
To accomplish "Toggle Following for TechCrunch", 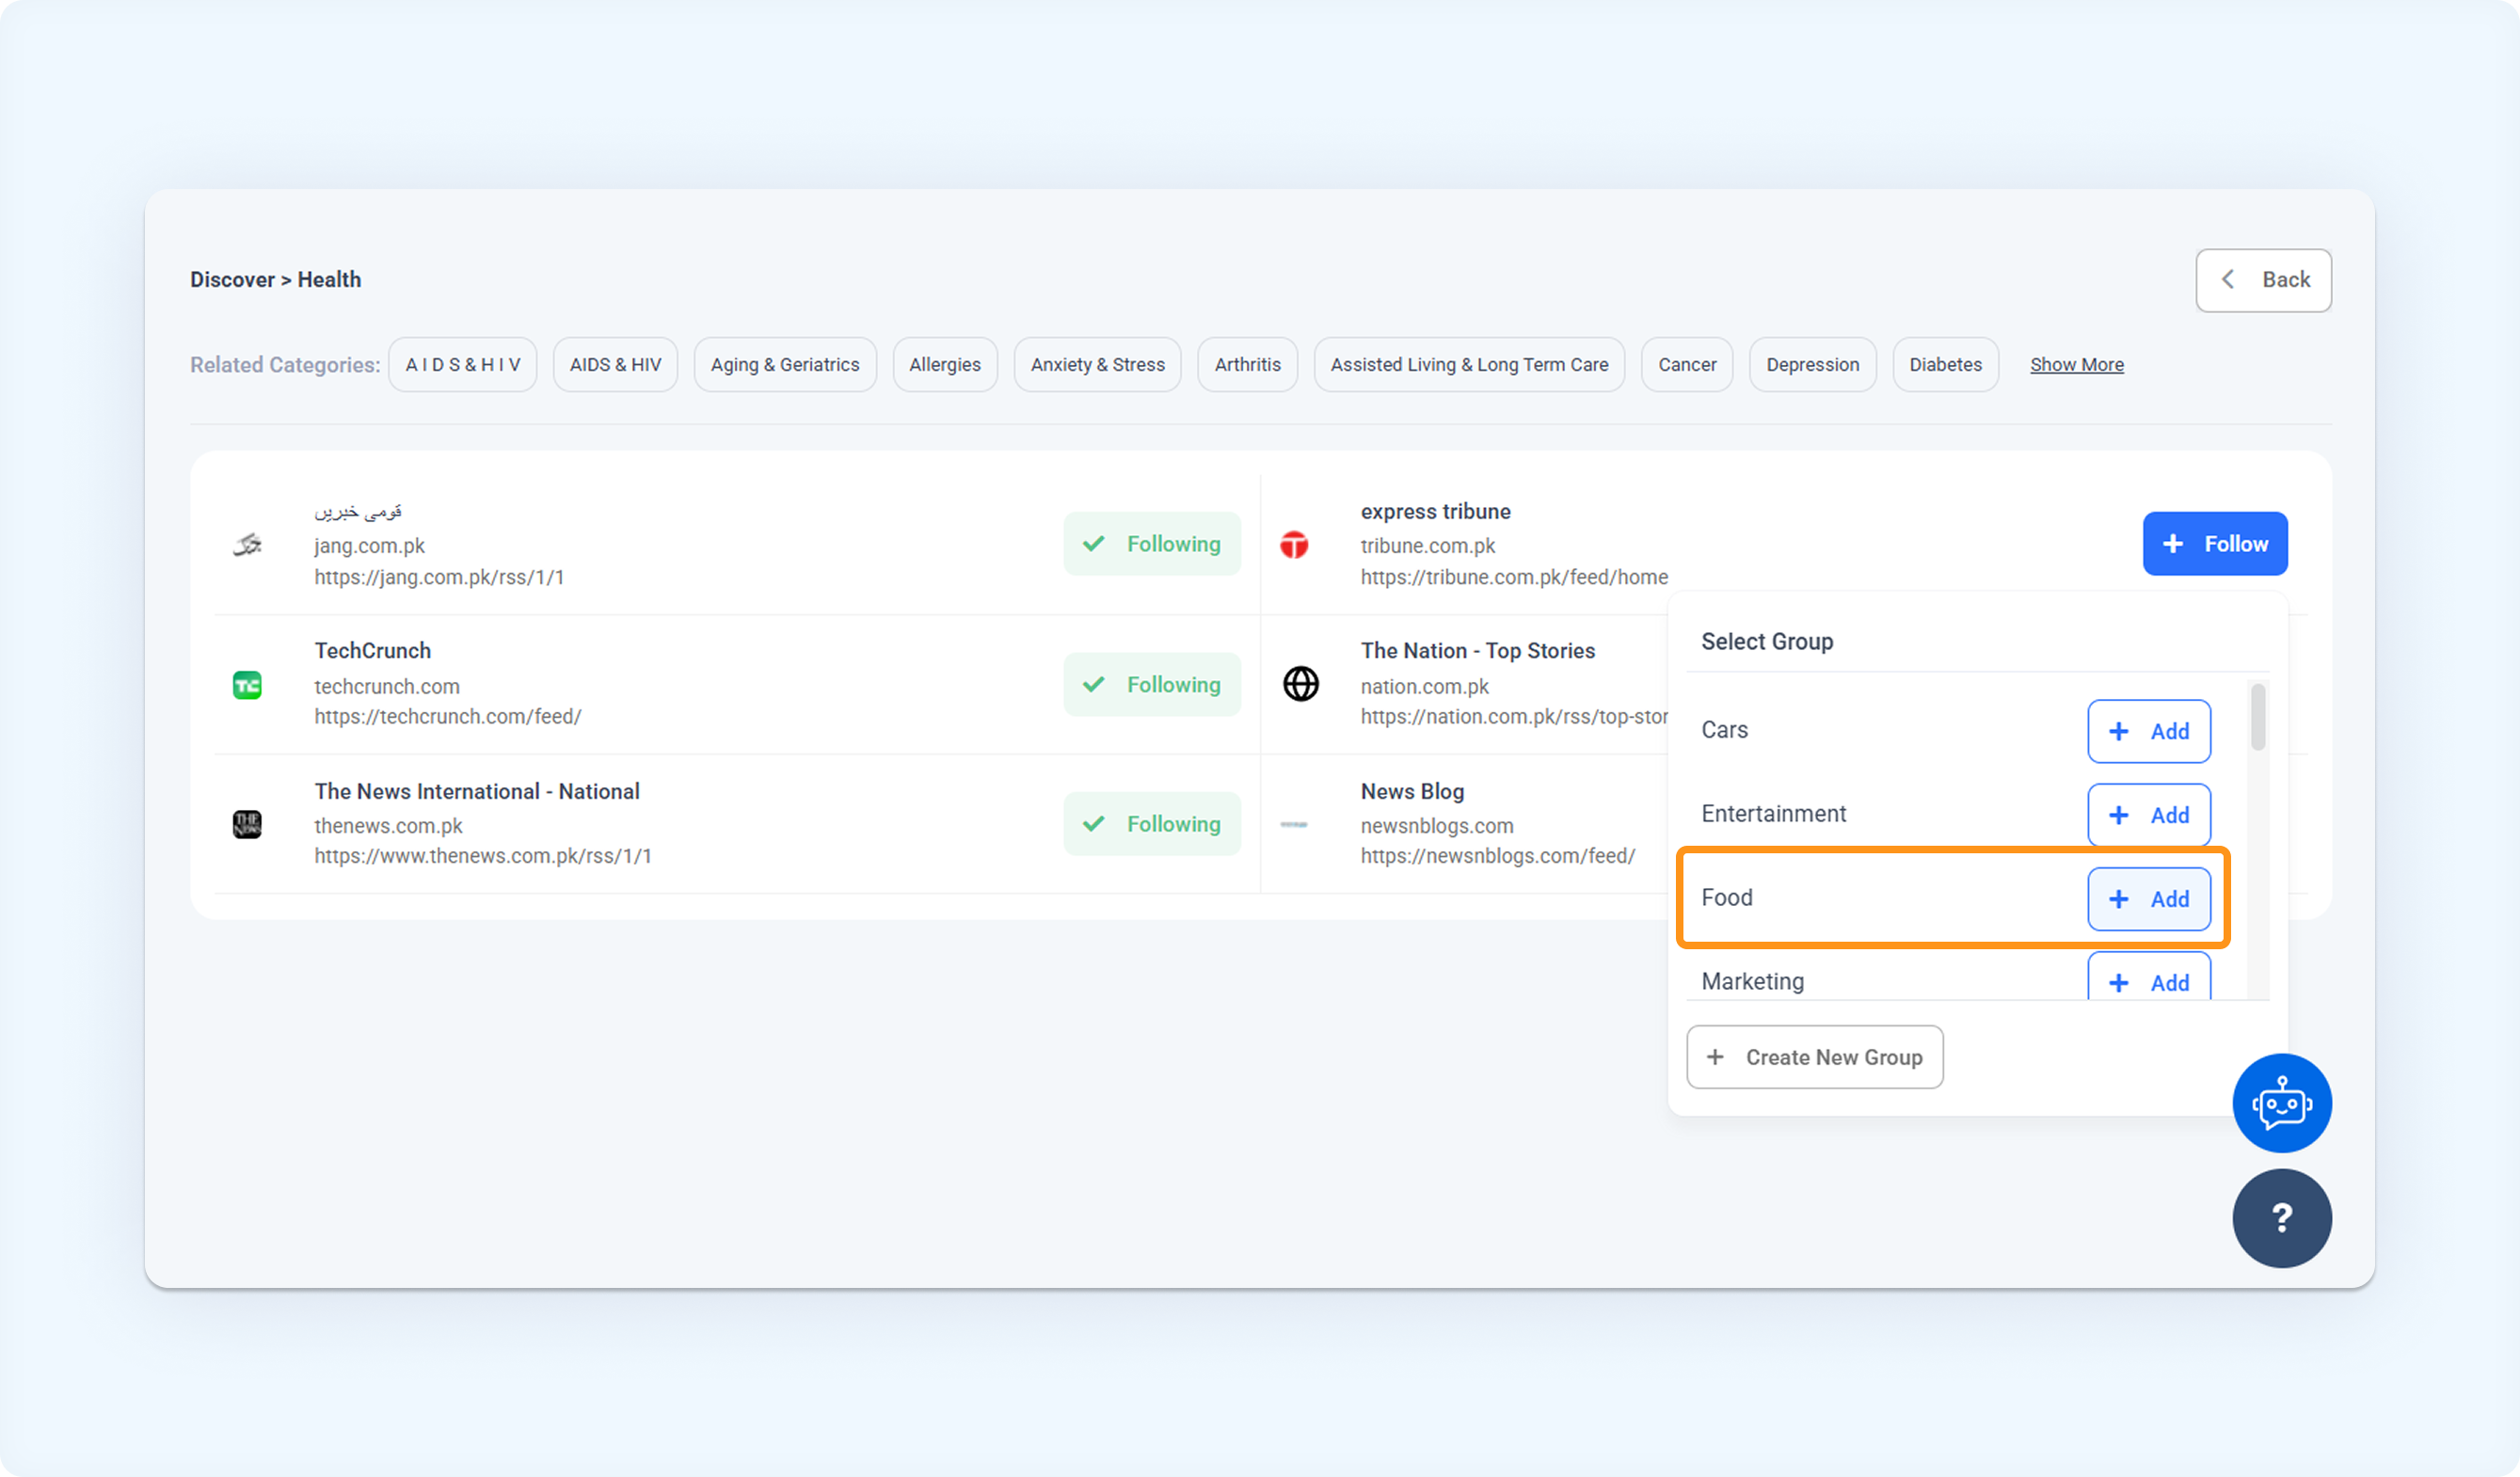I will [1152, 685].
